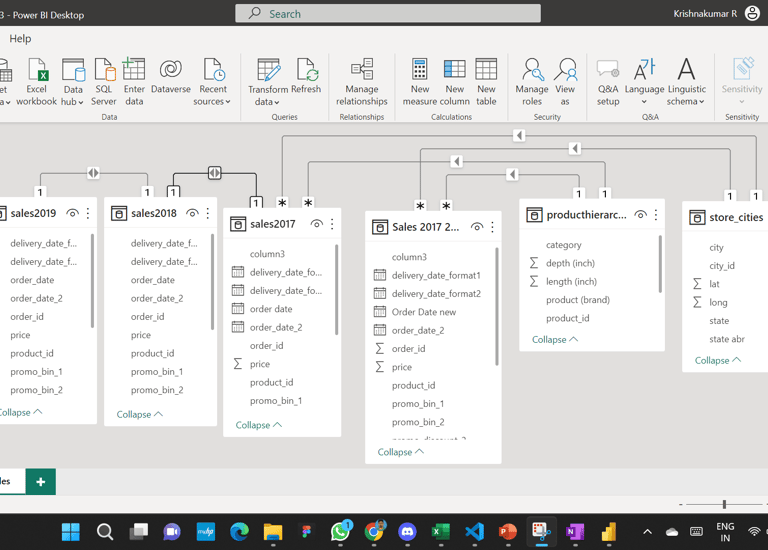
Task: Open Manage relationships dialog
Action: click(x=361, y=81)
